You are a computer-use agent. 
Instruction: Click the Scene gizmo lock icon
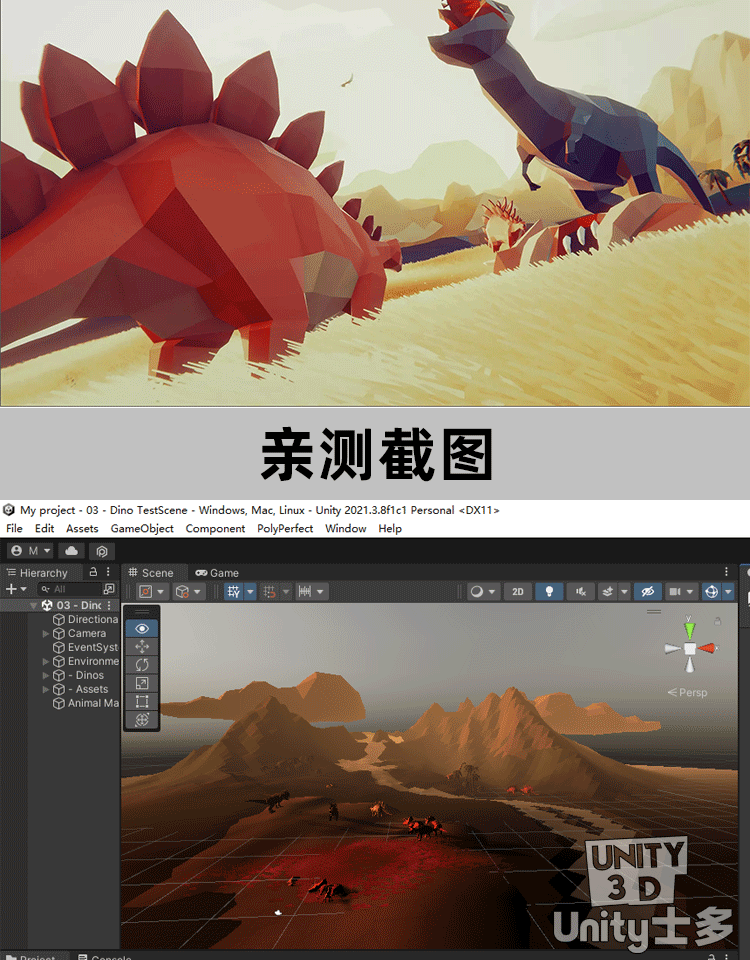(x=718, y=621)
